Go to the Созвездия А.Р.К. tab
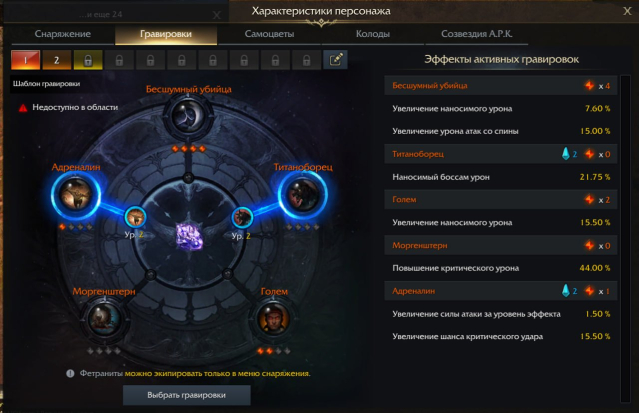 pos(476,34)
